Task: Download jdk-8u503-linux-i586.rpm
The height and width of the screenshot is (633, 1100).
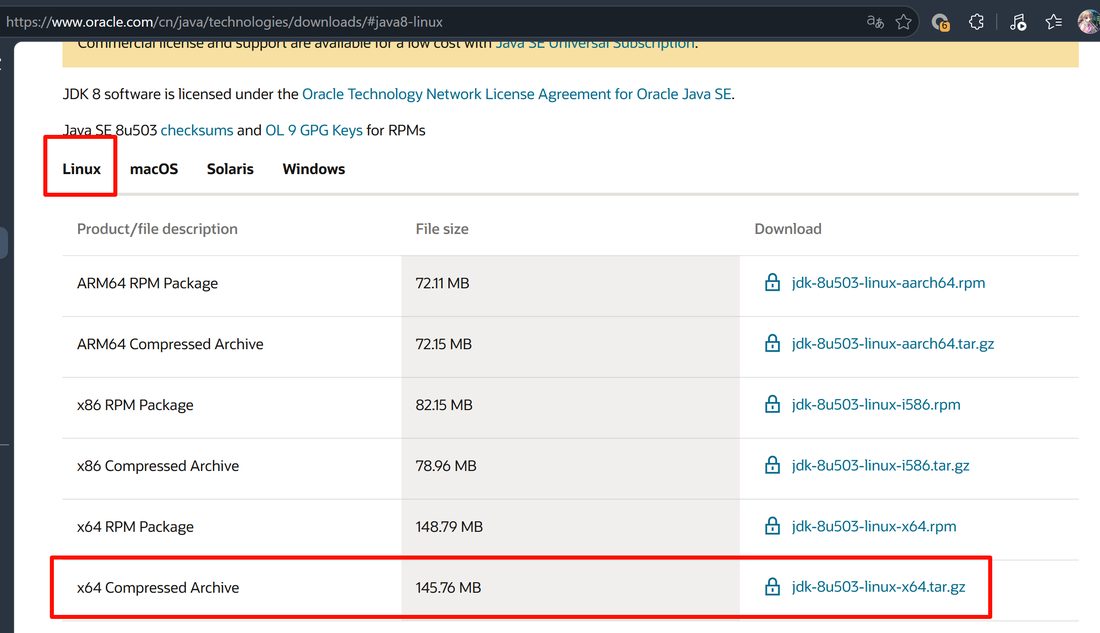Action: click(x=876, y=404)
